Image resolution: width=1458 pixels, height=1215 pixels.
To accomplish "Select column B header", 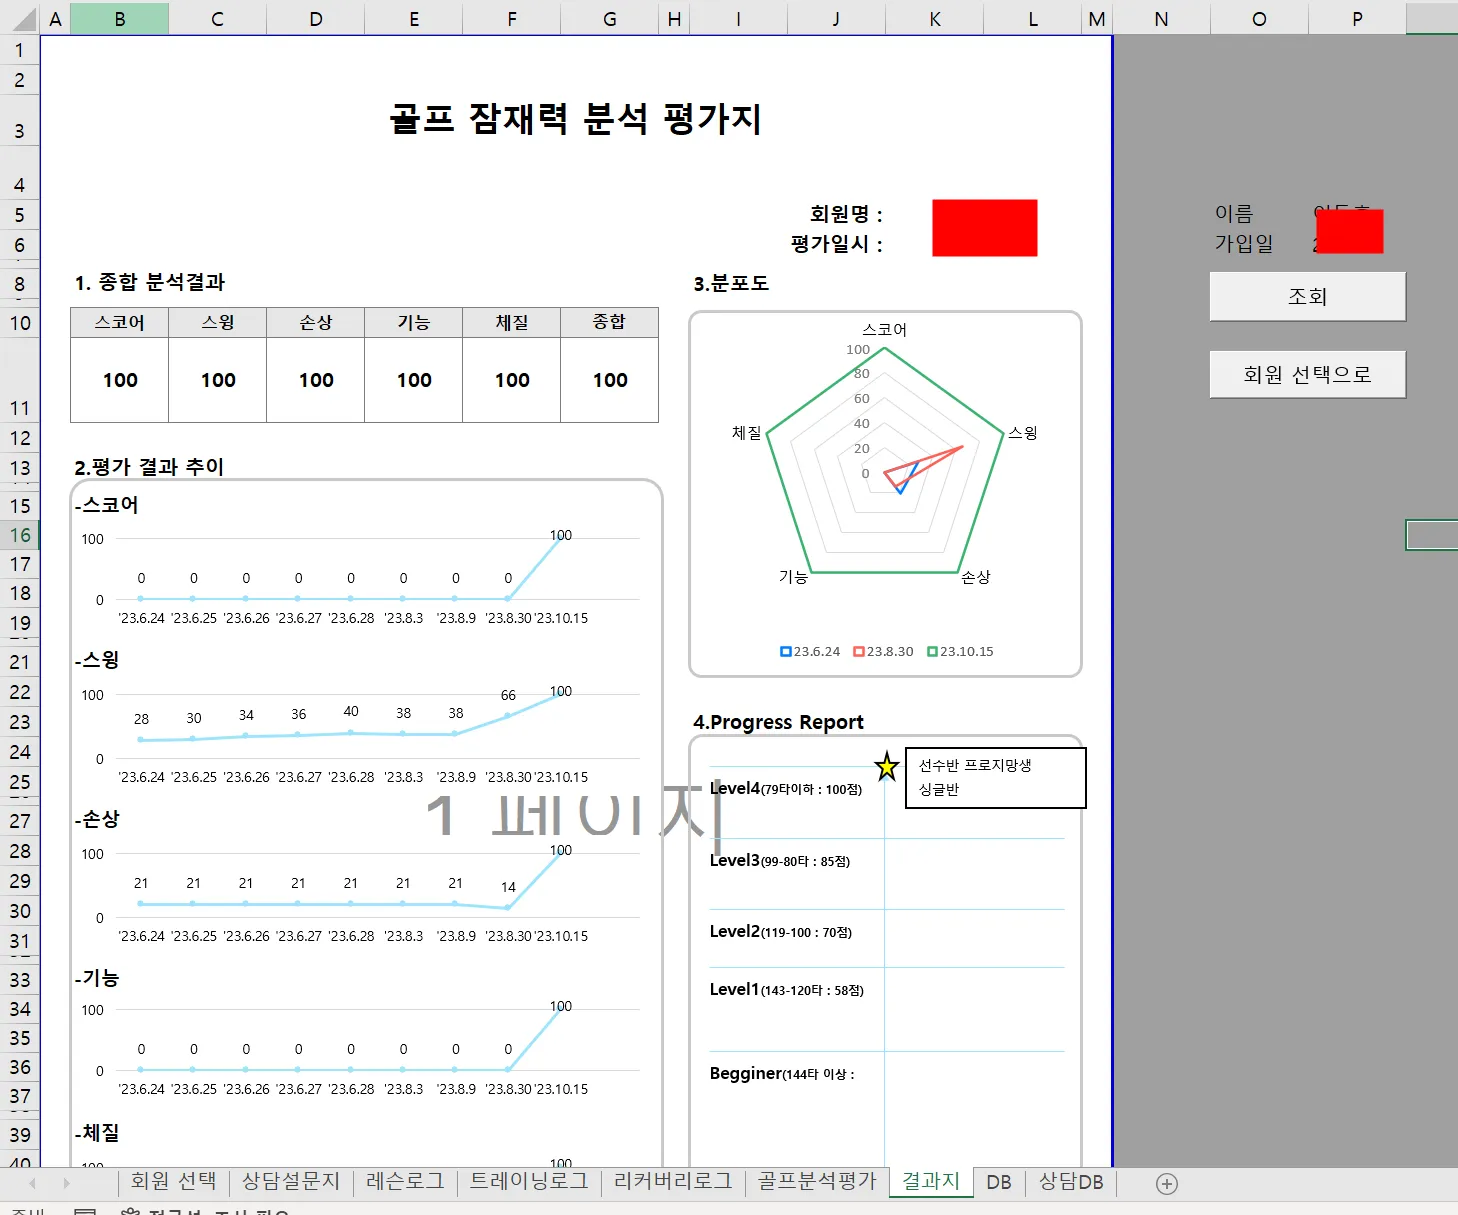I will (x=119, y=19).
